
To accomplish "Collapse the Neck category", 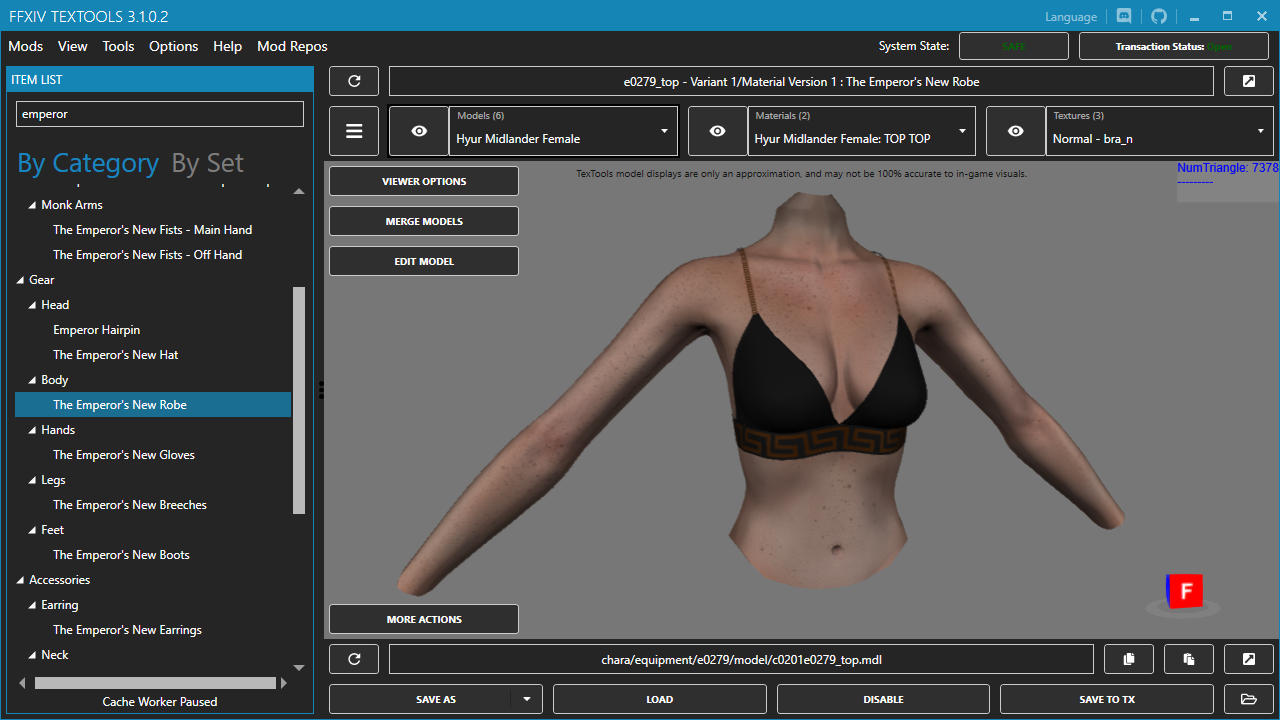I will point(33,655).
